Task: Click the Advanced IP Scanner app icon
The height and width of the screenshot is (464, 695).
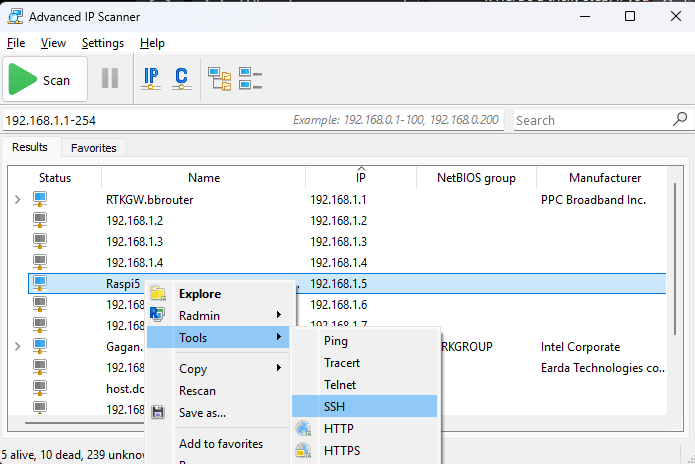Action: coord(15,16)
